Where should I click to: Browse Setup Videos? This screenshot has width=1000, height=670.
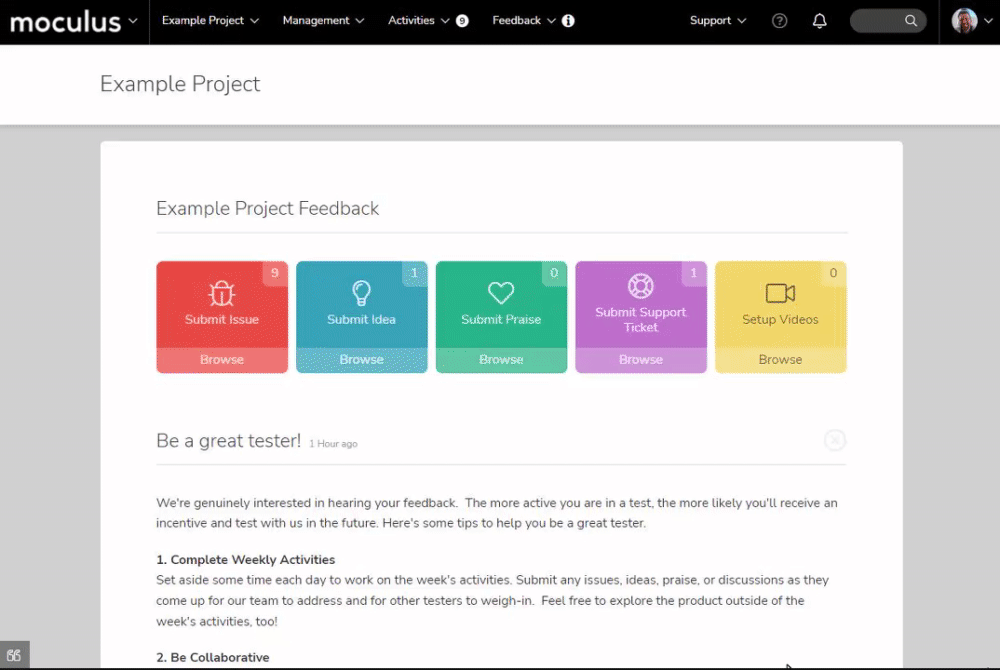780,360
